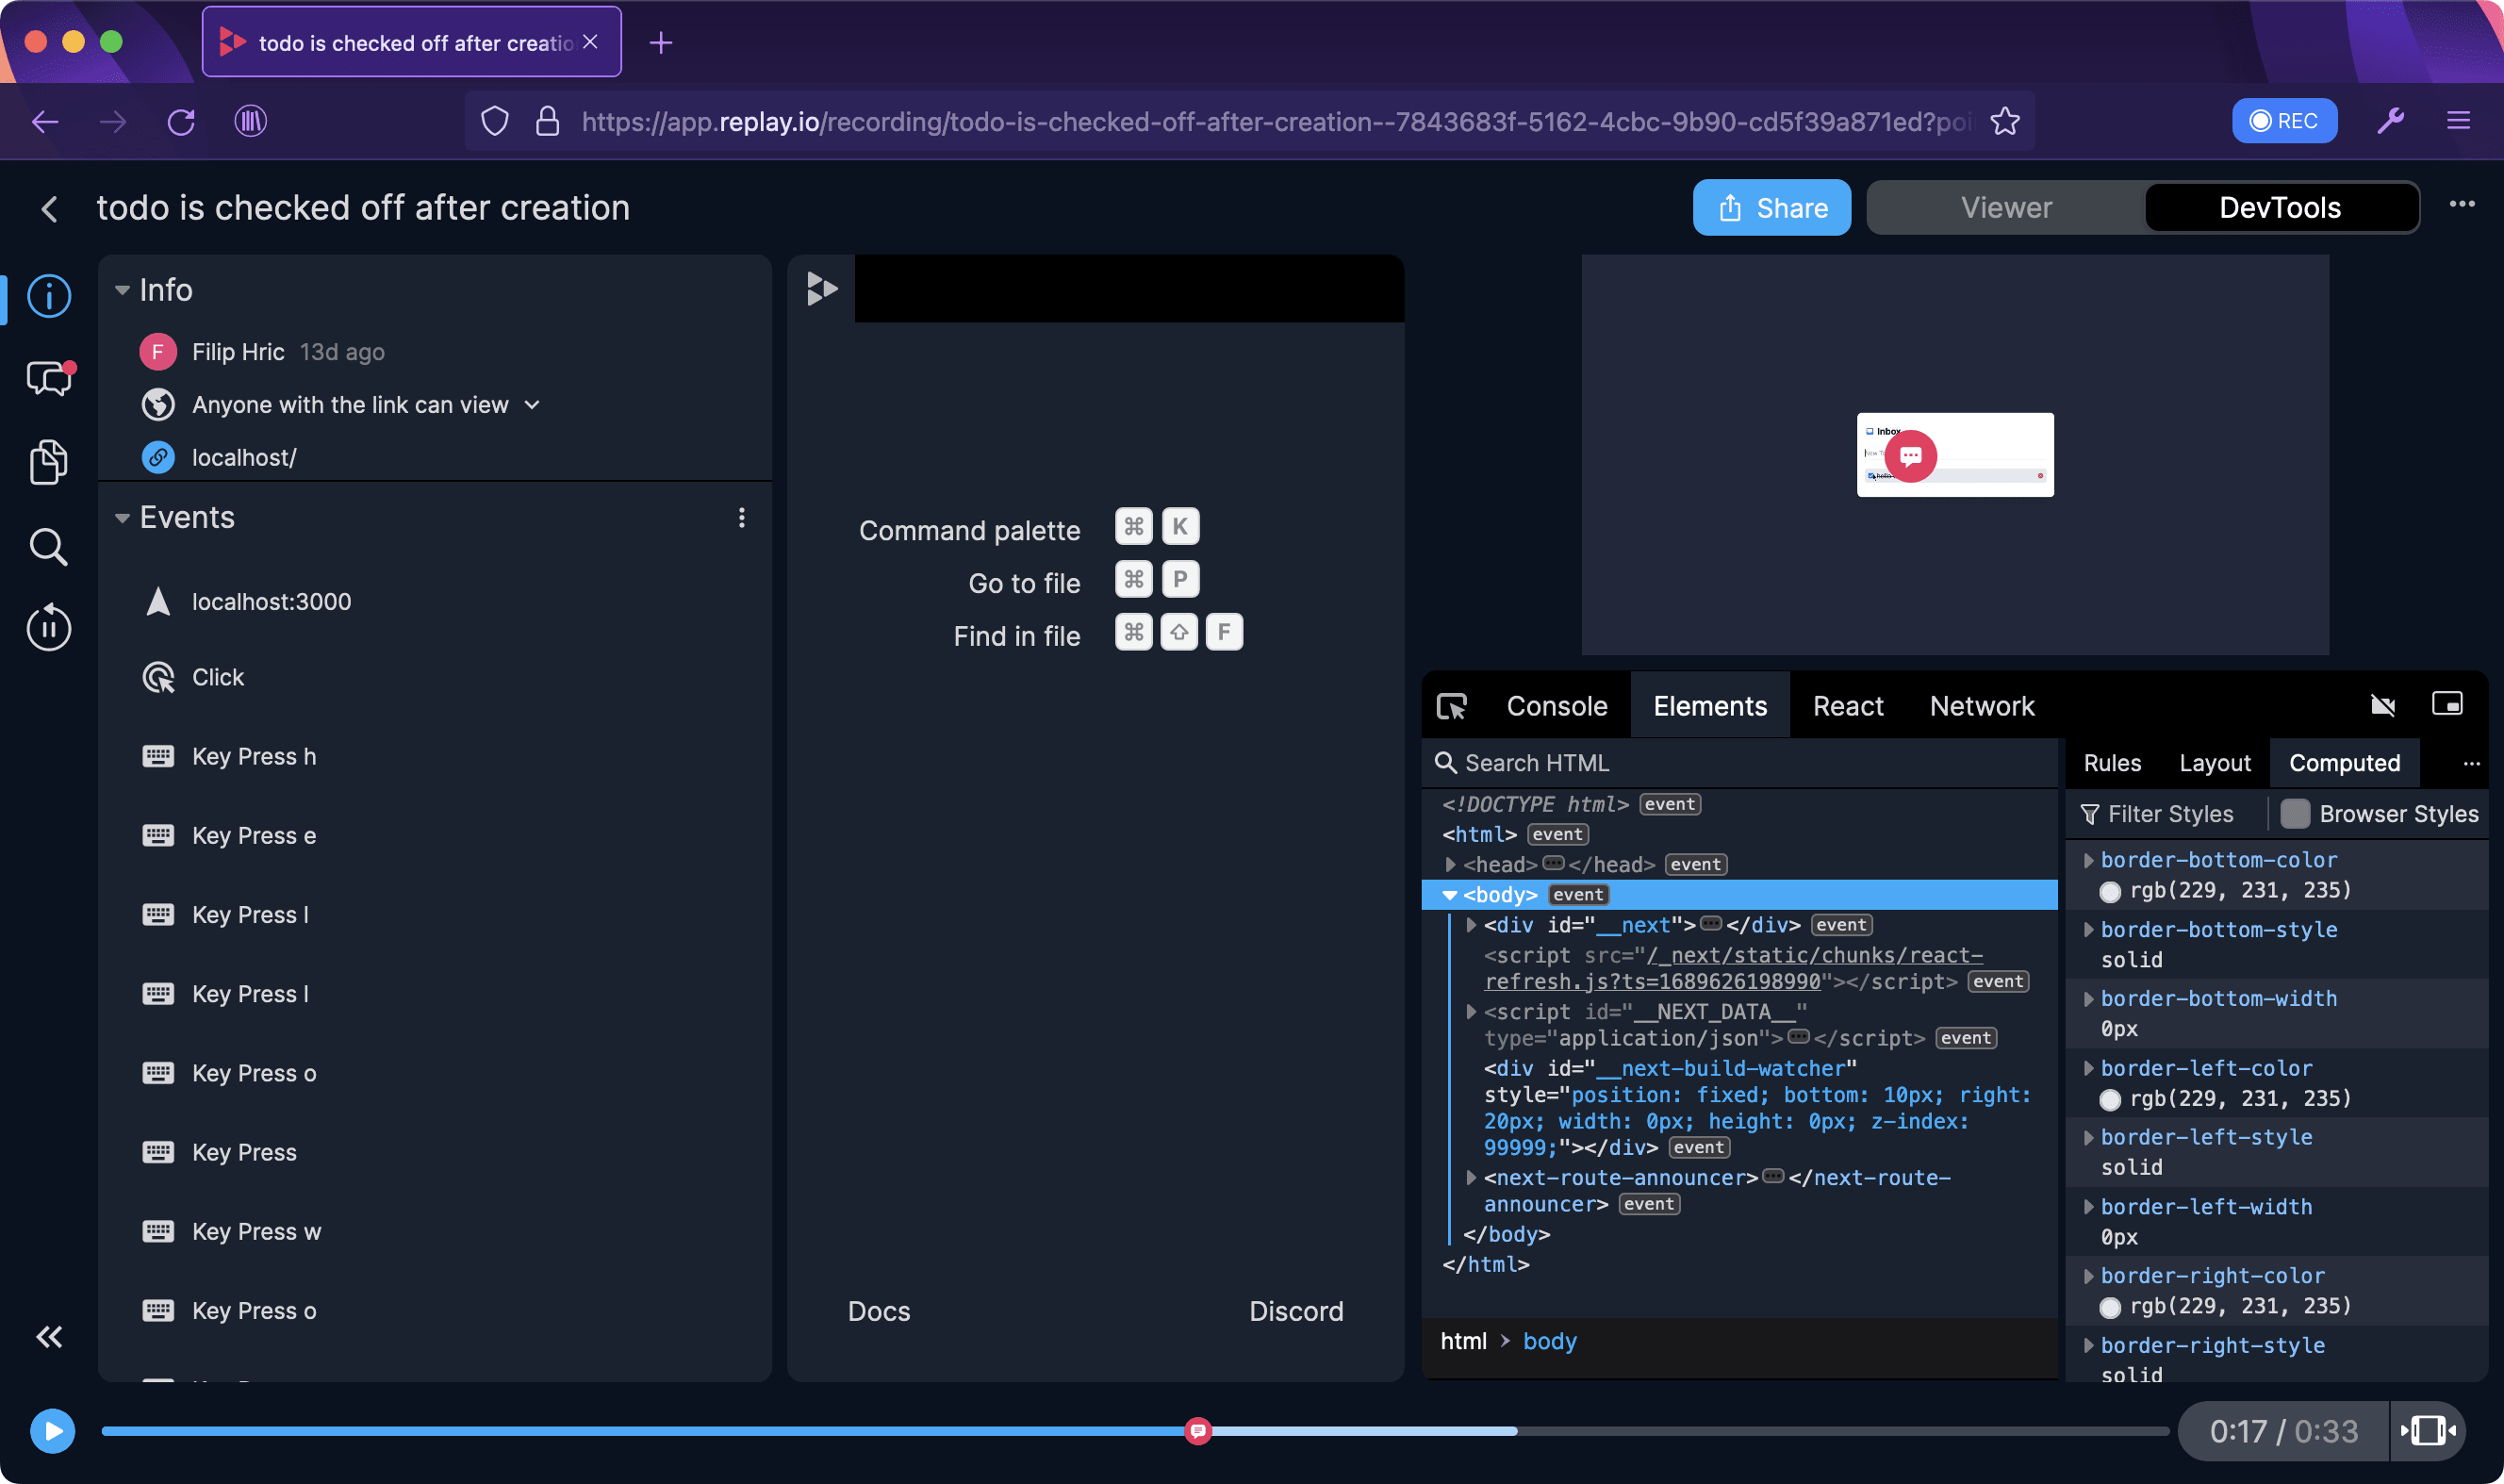Collapse sidebar with double chevron icon
The height and width of the screenshot is (1484, 2504).
point(48,1337)
